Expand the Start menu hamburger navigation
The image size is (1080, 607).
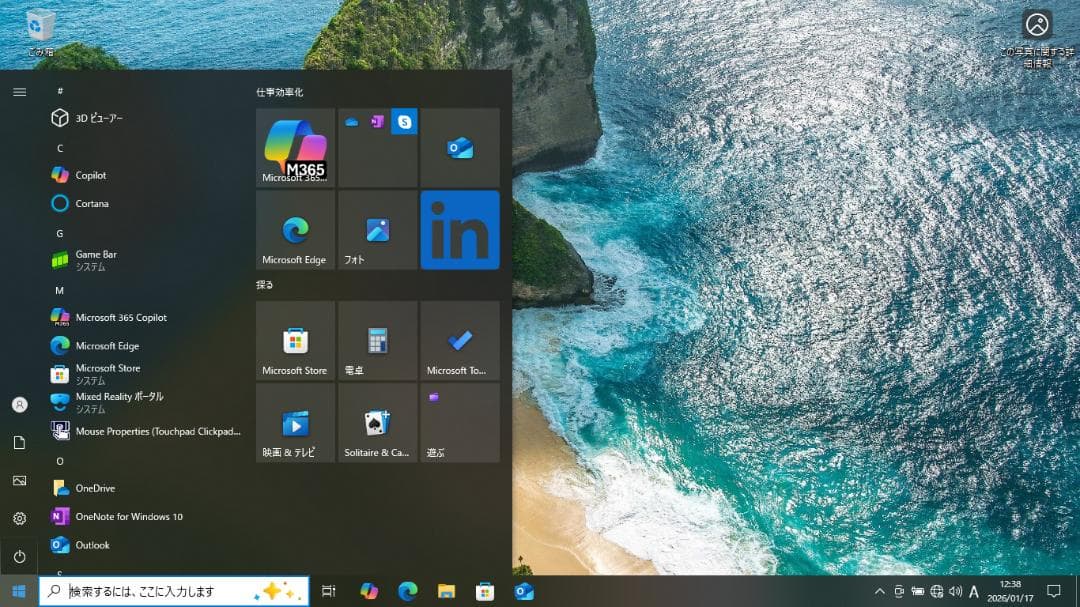click(19, 91)
